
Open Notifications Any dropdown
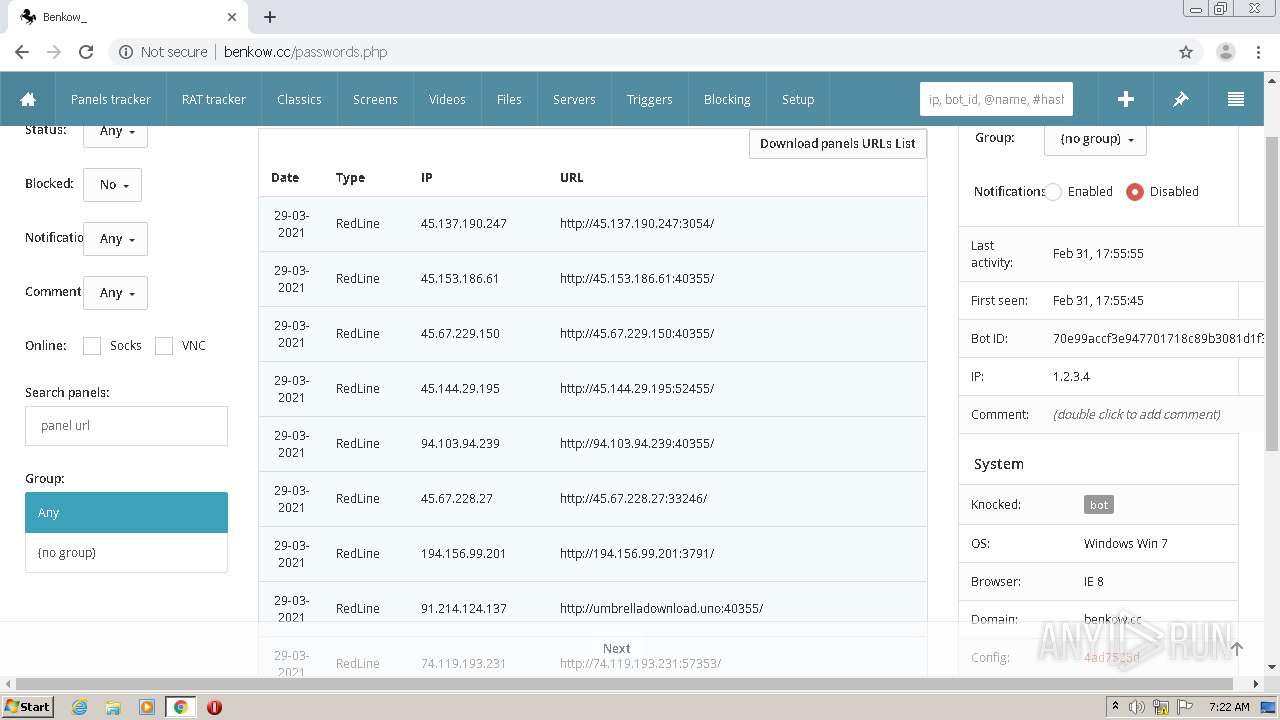[x=116, y=239]
